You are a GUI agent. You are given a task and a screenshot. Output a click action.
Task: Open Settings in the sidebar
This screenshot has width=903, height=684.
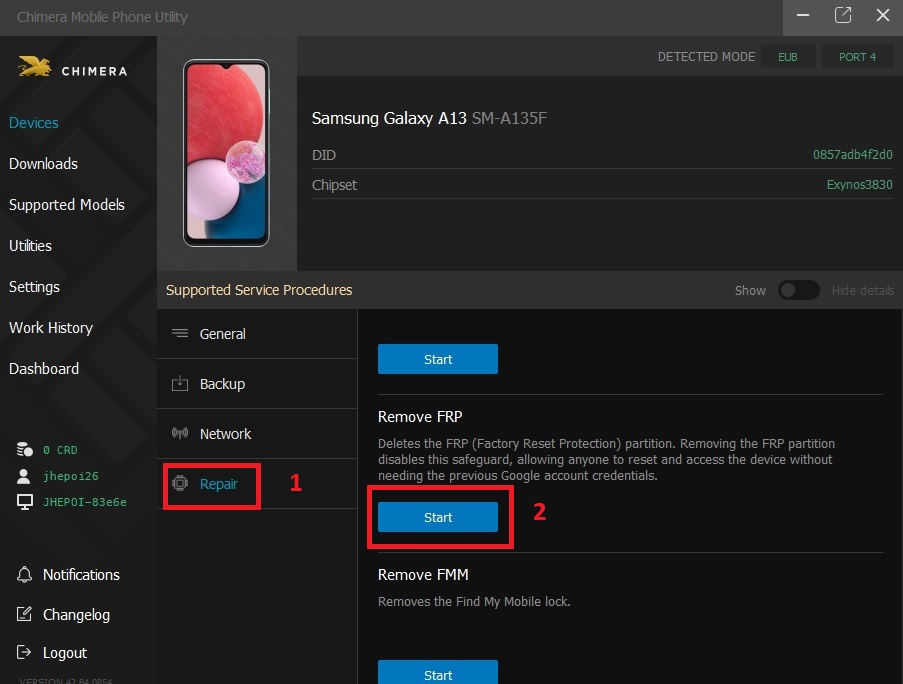pos(35,287)
